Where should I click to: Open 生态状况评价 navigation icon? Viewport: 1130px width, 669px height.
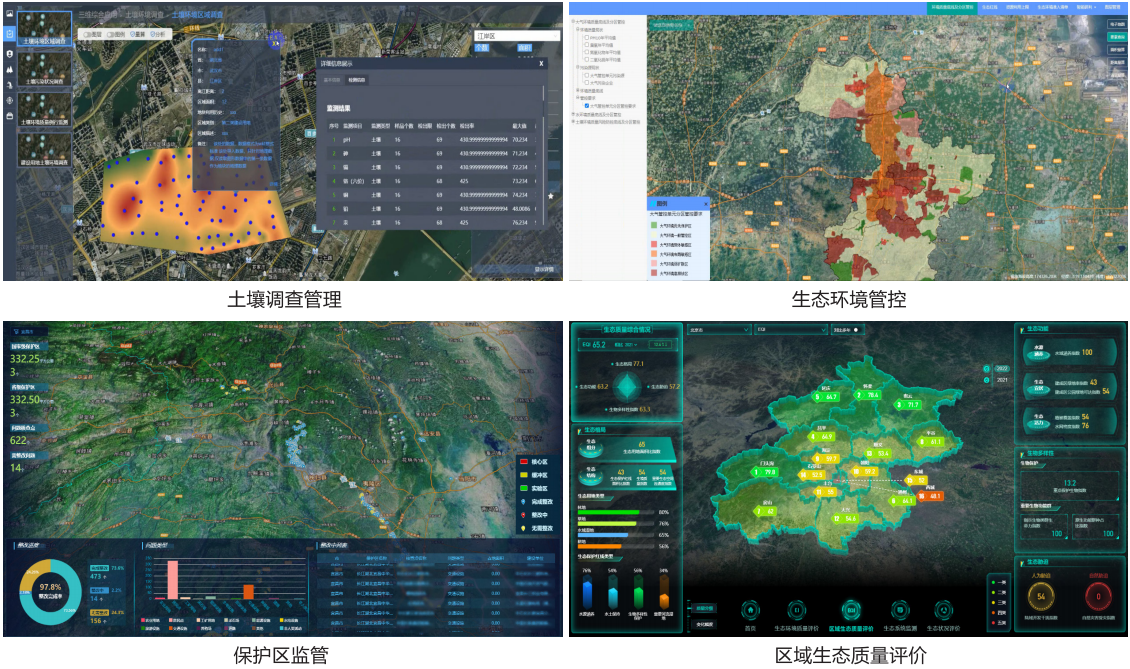click(942, 609)
